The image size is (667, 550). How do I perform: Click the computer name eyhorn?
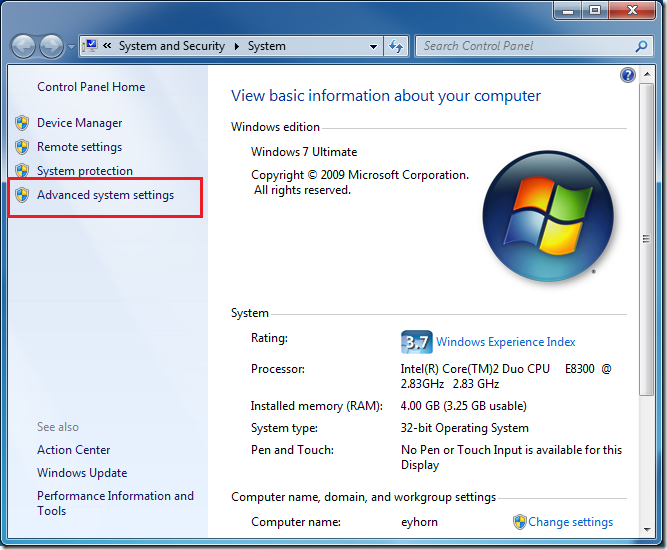click(x=419, y=522)
